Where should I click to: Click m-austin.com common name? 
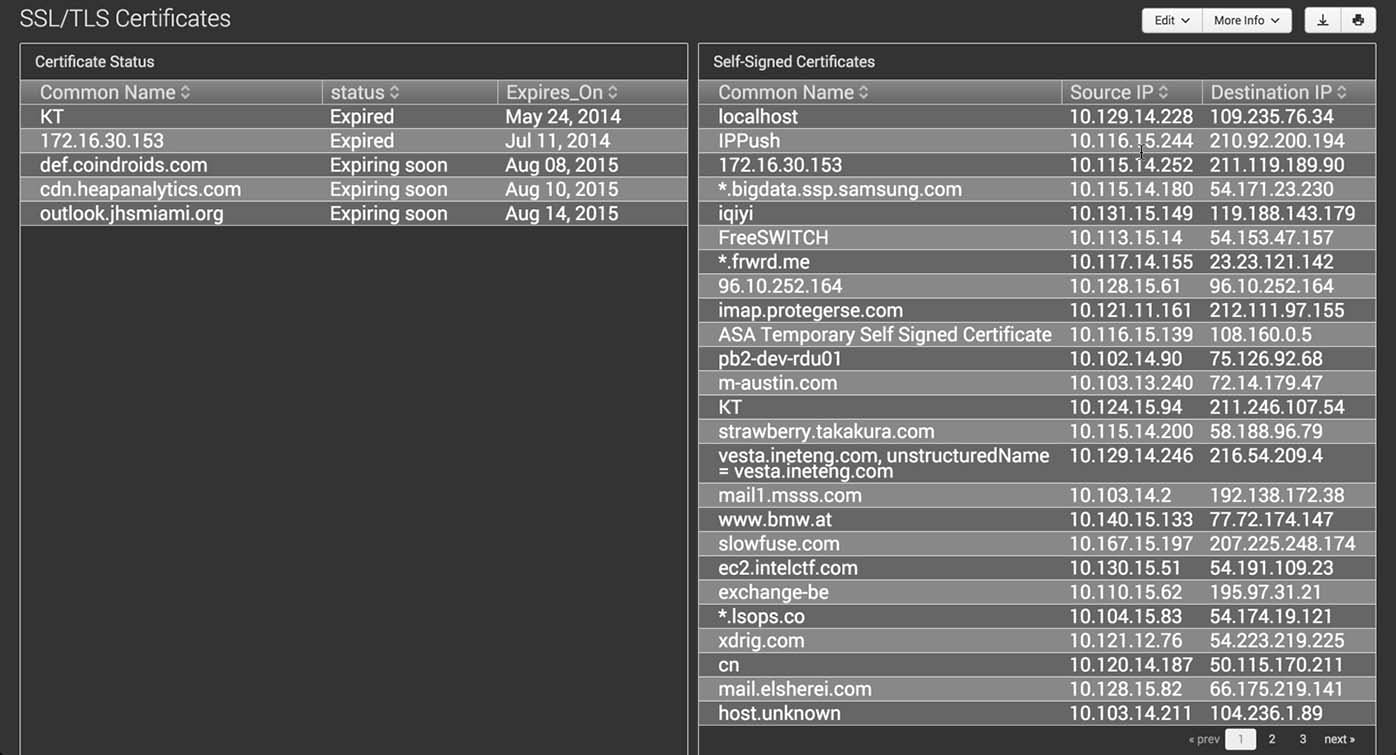(x=777, y=383)
